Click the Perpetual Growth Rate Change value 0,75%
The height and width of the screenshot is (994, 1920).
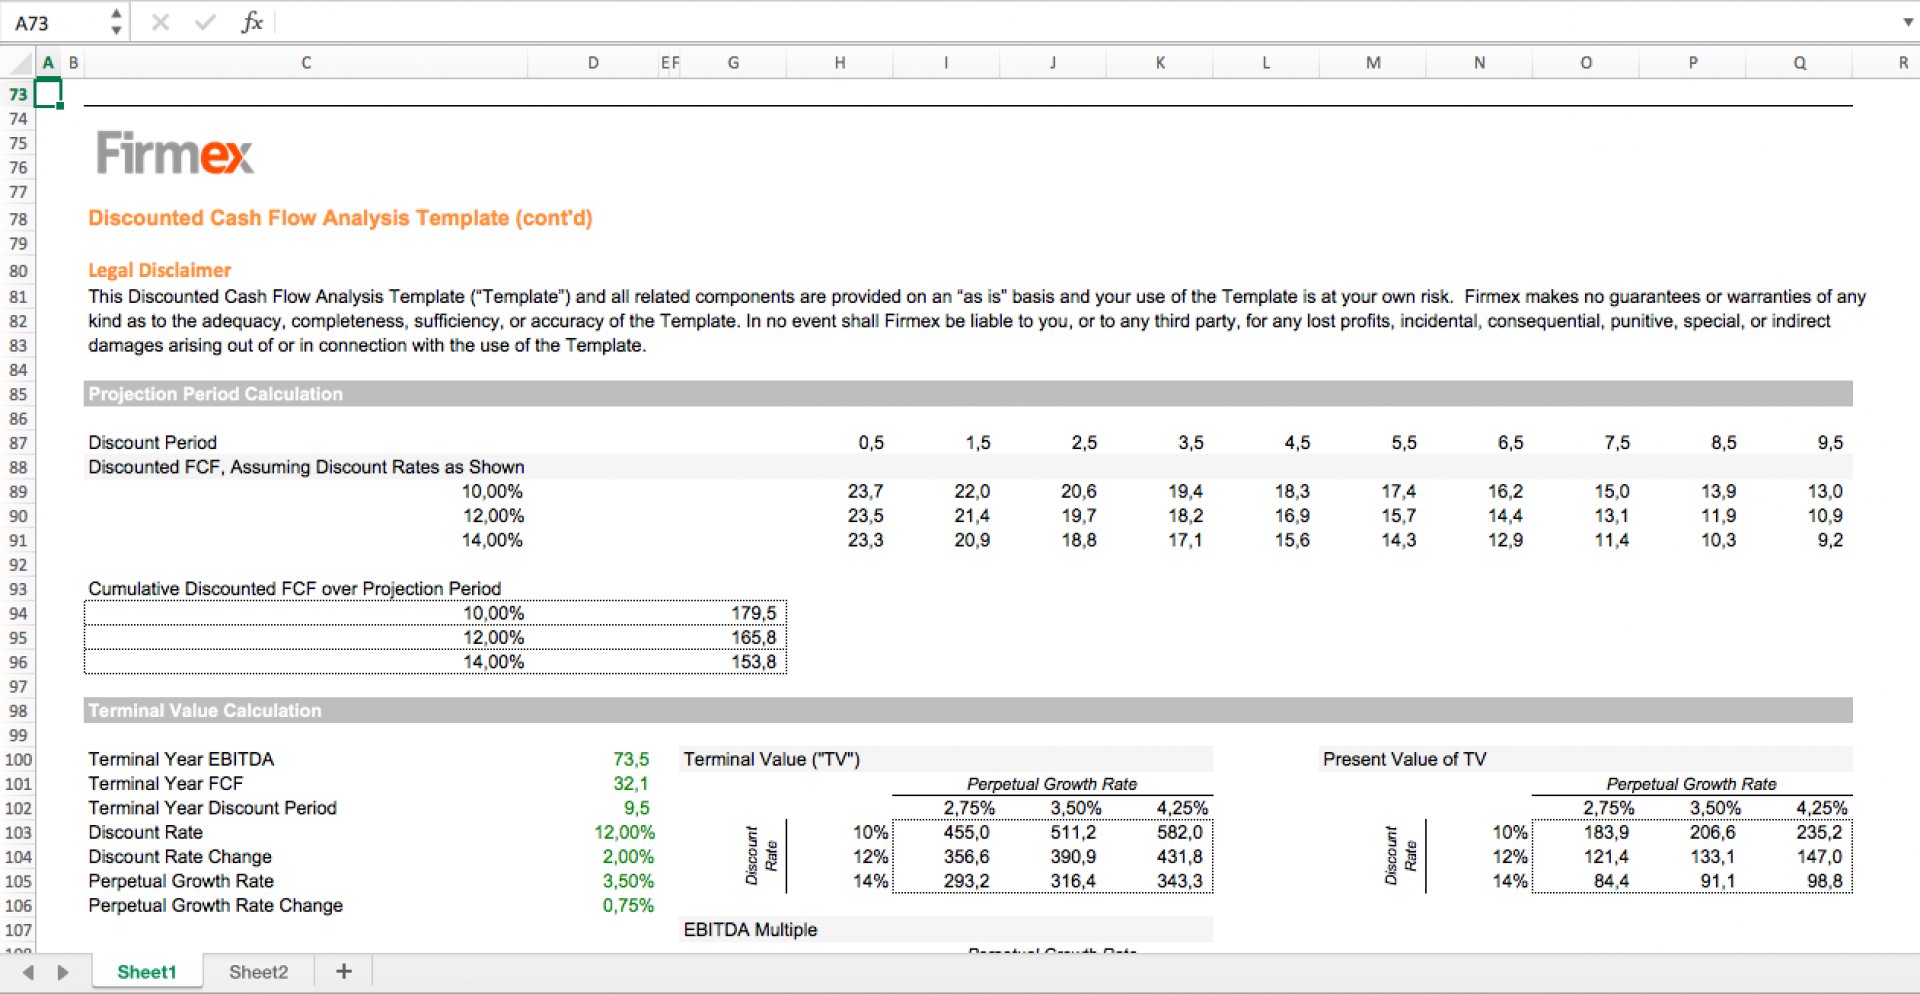[628, 905]
